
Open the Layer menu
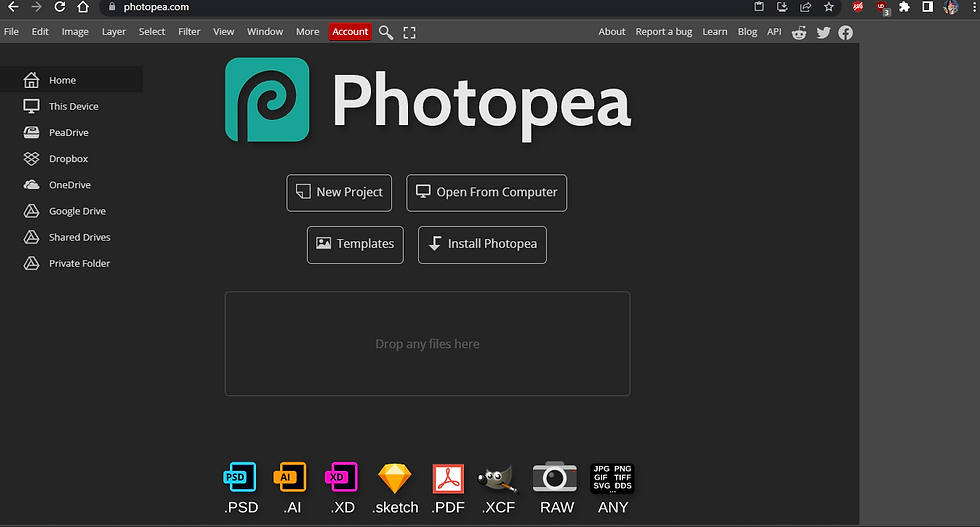(114, 32)
